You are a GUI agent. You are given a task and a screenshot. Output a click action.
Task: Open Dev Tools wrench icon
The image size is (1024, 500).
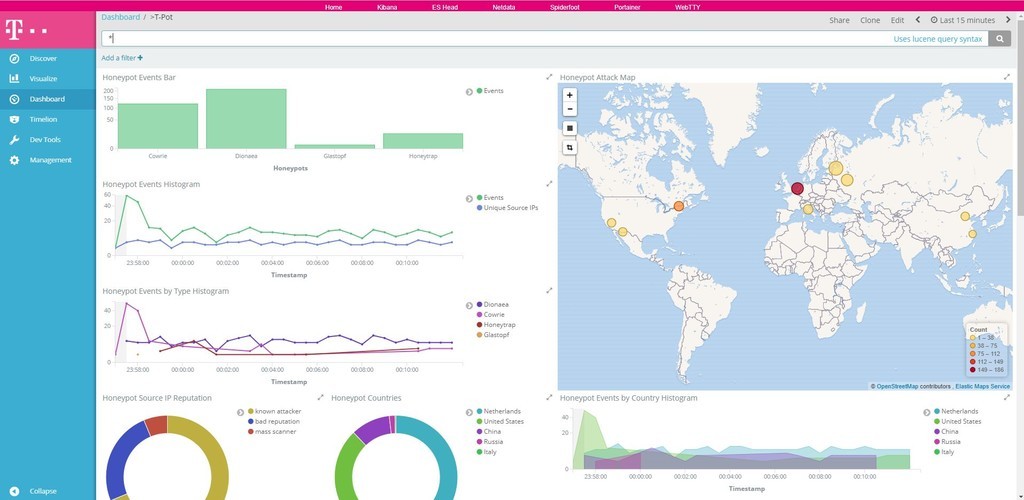tap(14, 140)
